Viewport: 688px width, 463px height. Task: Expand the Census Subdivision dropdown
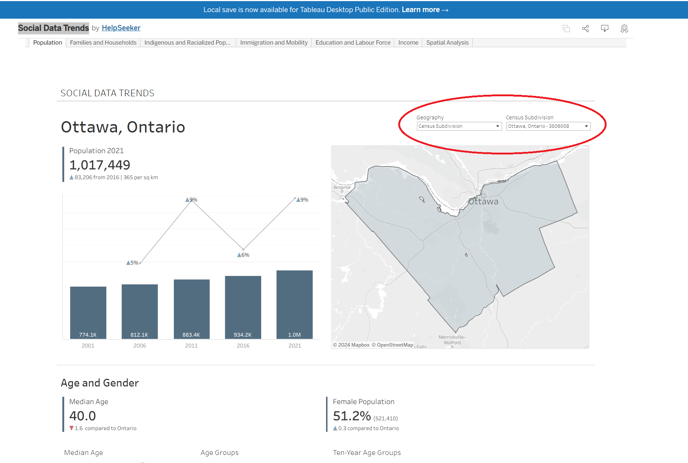(x=548, y=127)
